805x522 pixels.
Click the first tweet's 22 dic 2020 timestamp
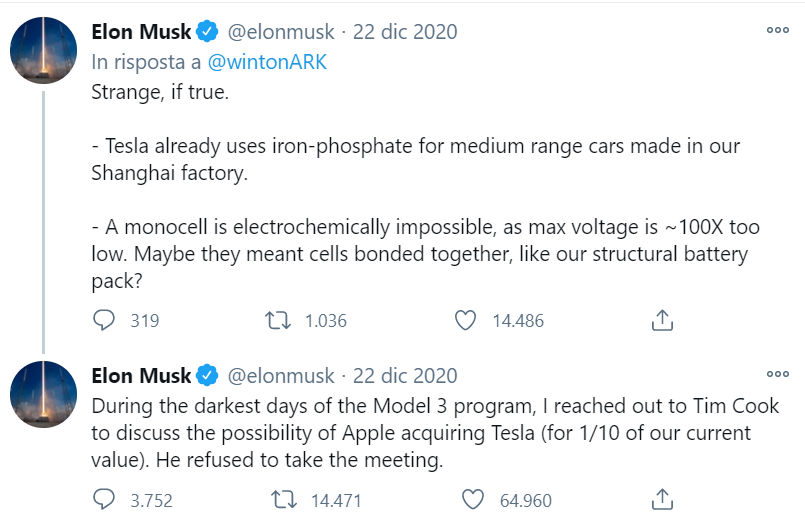405,32
